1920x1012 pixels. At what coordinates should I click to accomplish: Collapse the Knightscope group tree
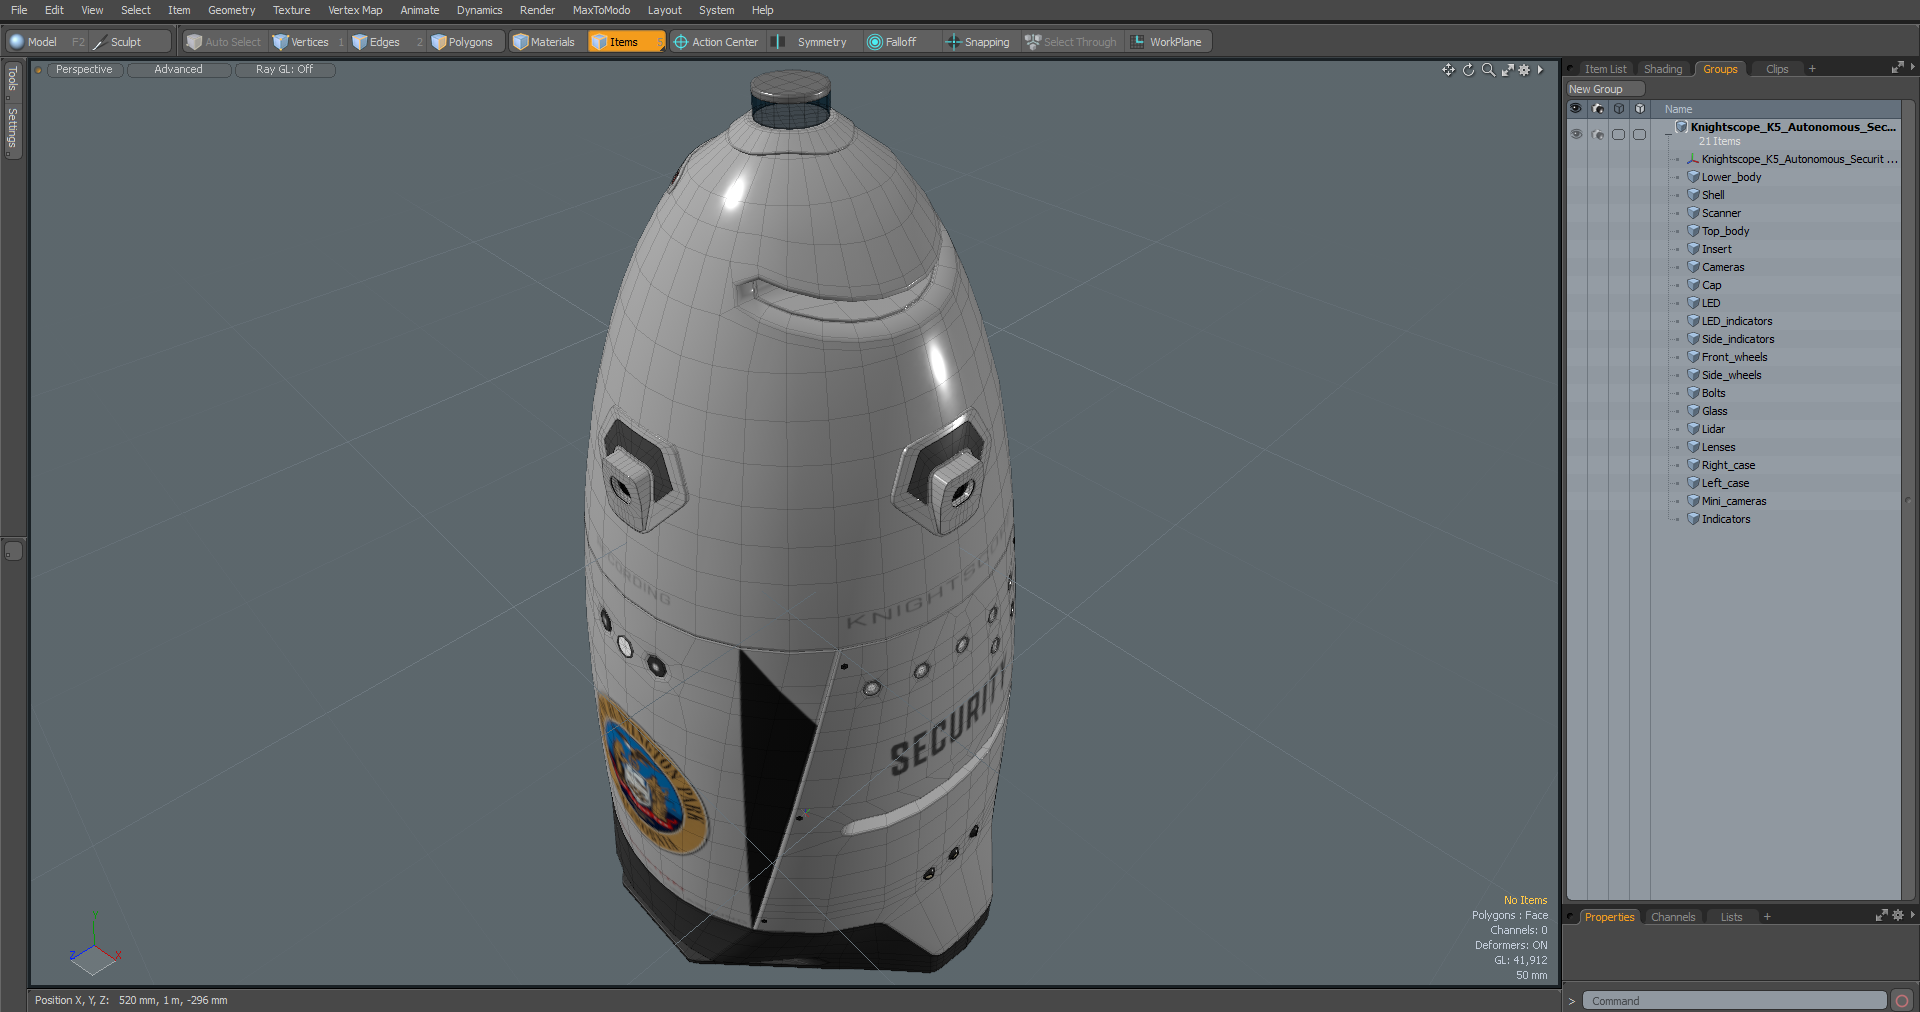pyautogui.click(x=1667, y=133)
